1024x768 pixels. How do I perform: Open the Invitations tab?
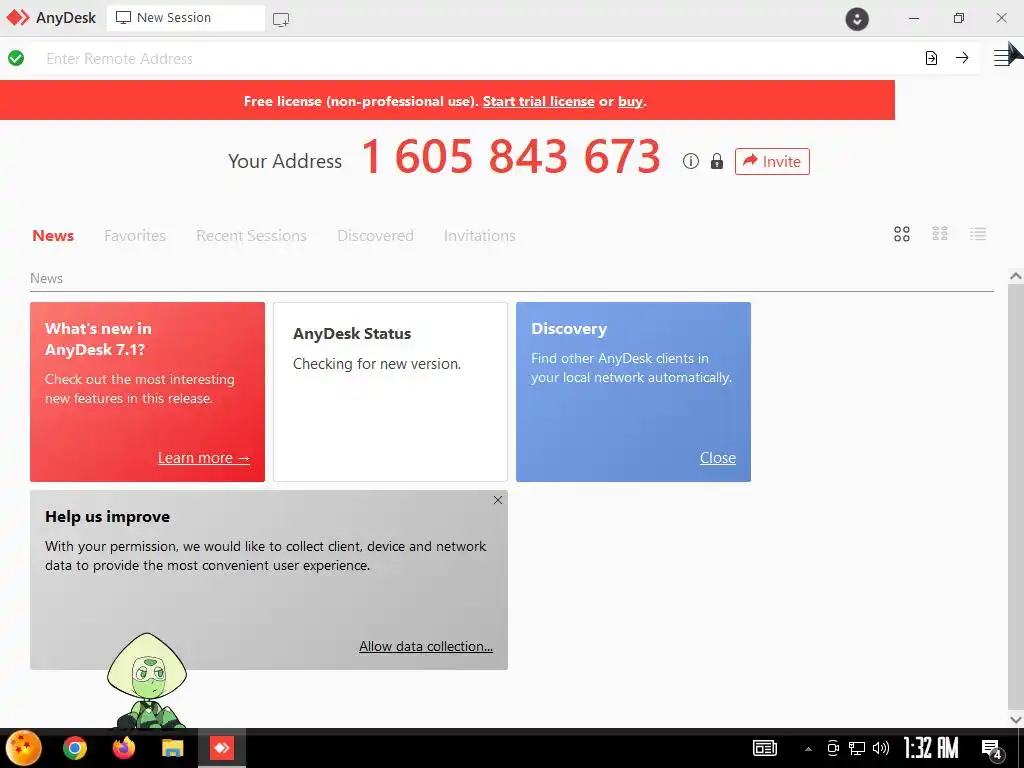click(479, 236)
